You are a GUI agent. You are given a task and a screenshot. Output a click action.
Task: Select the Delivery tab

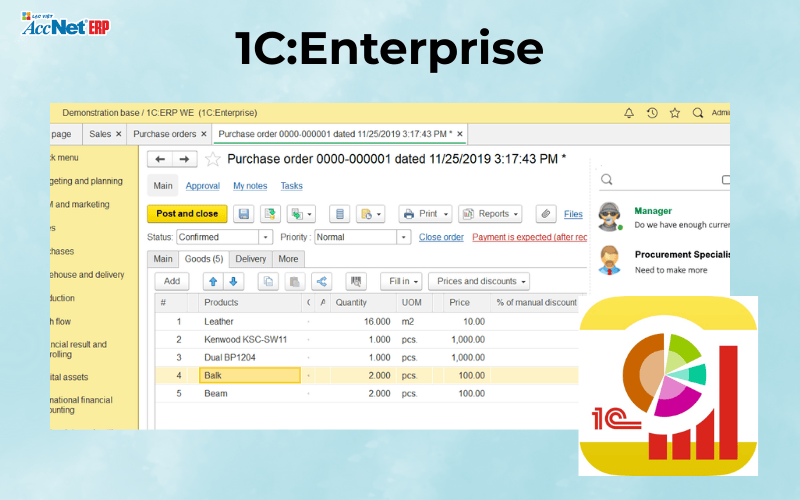[x=251, y=259]
